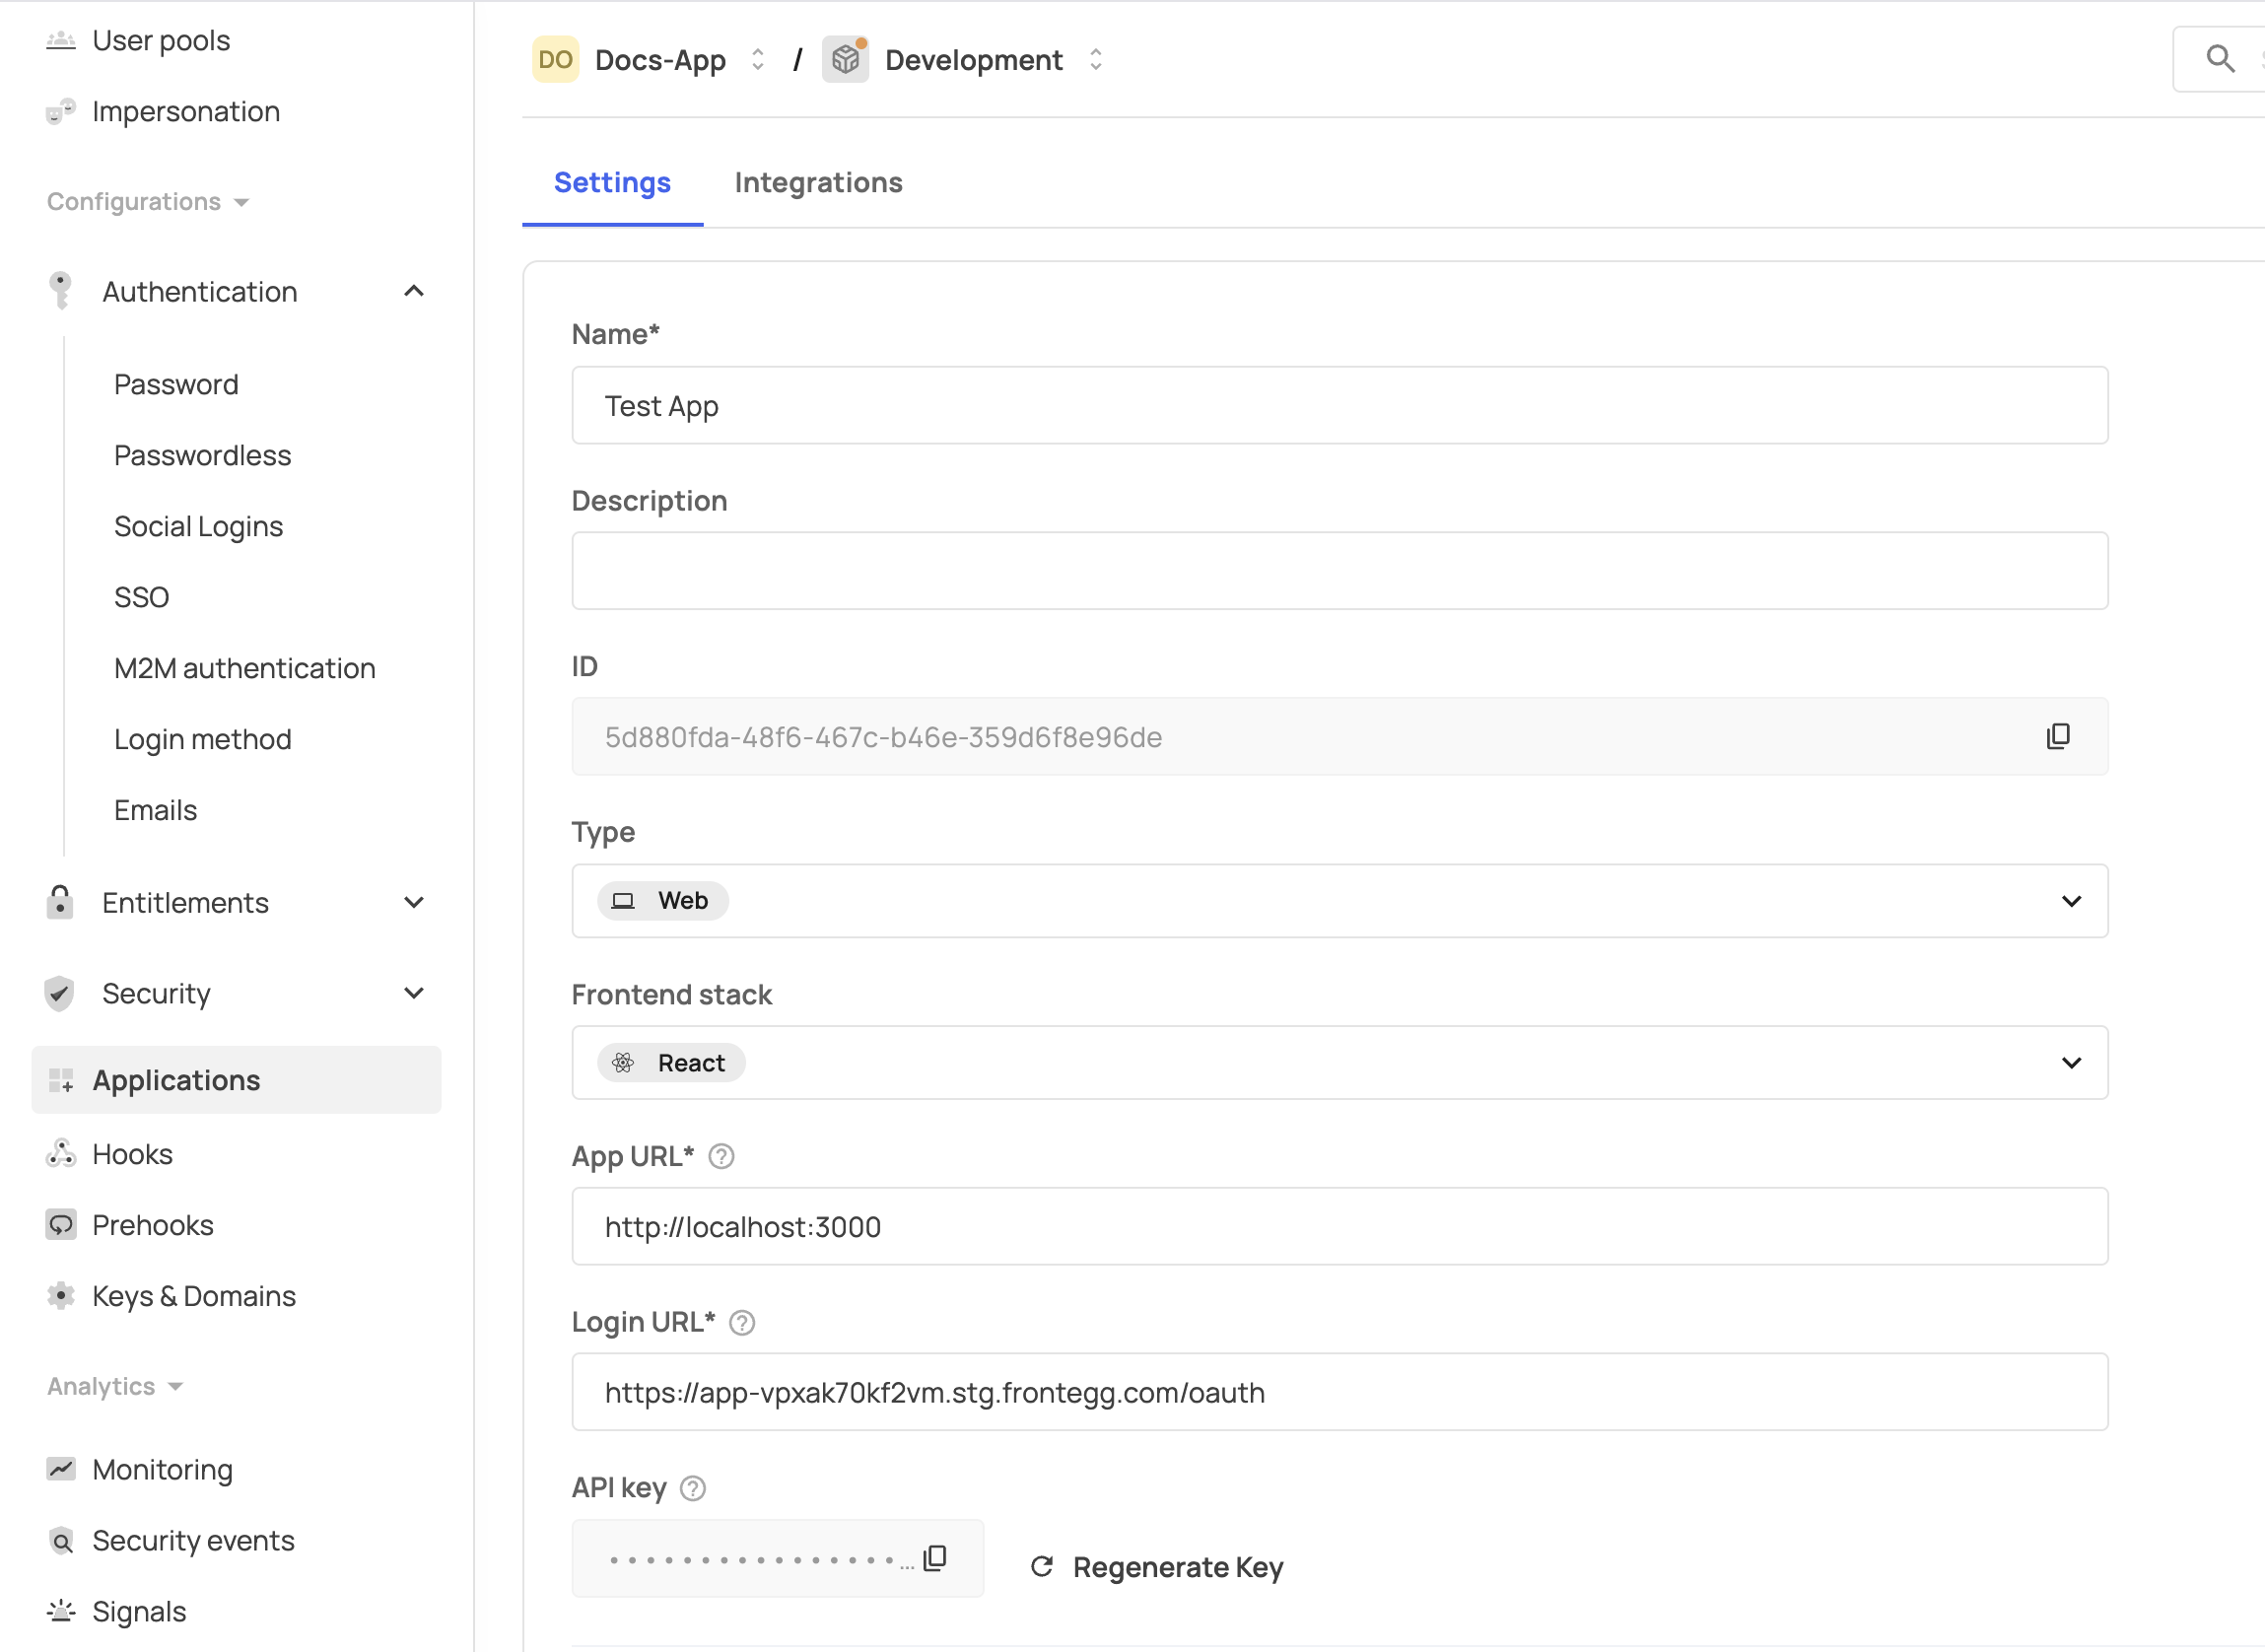2265x1652 pixels.
Task: Open the Keys & Domains page
Action: point(194,1296)
